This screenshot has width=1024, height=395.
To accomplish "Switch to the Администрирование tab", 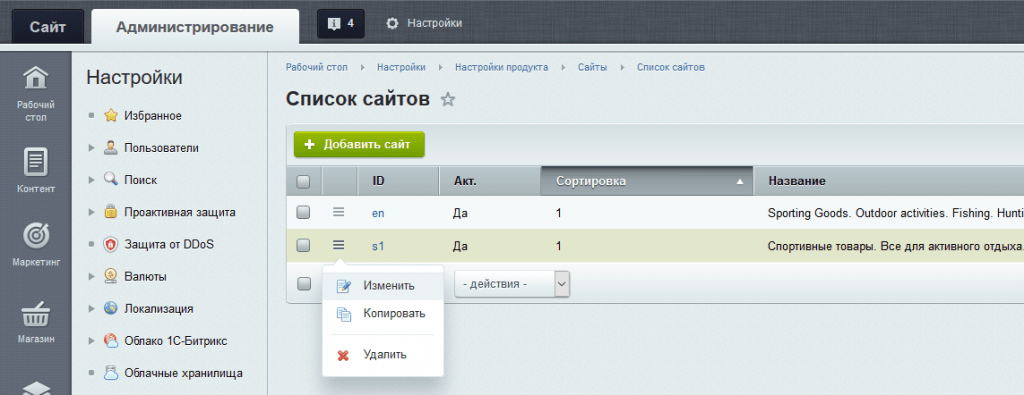I will (x=195, y=27).
